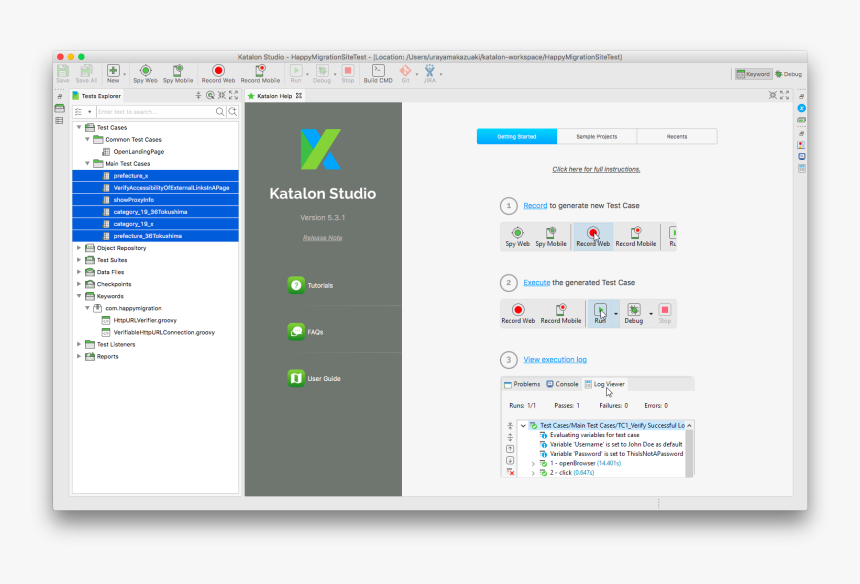This screenshot has width=860, height=584.
Task: Open the New dropdown arrow
Action: pos(125,74)
